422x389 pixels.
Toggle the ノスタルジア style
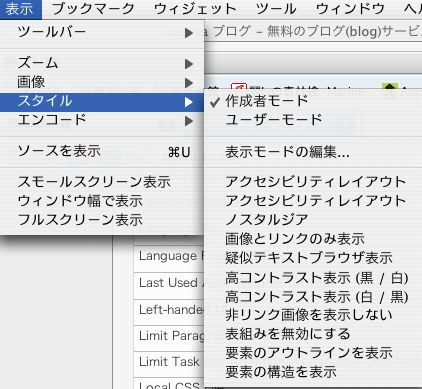pos(313,220)
